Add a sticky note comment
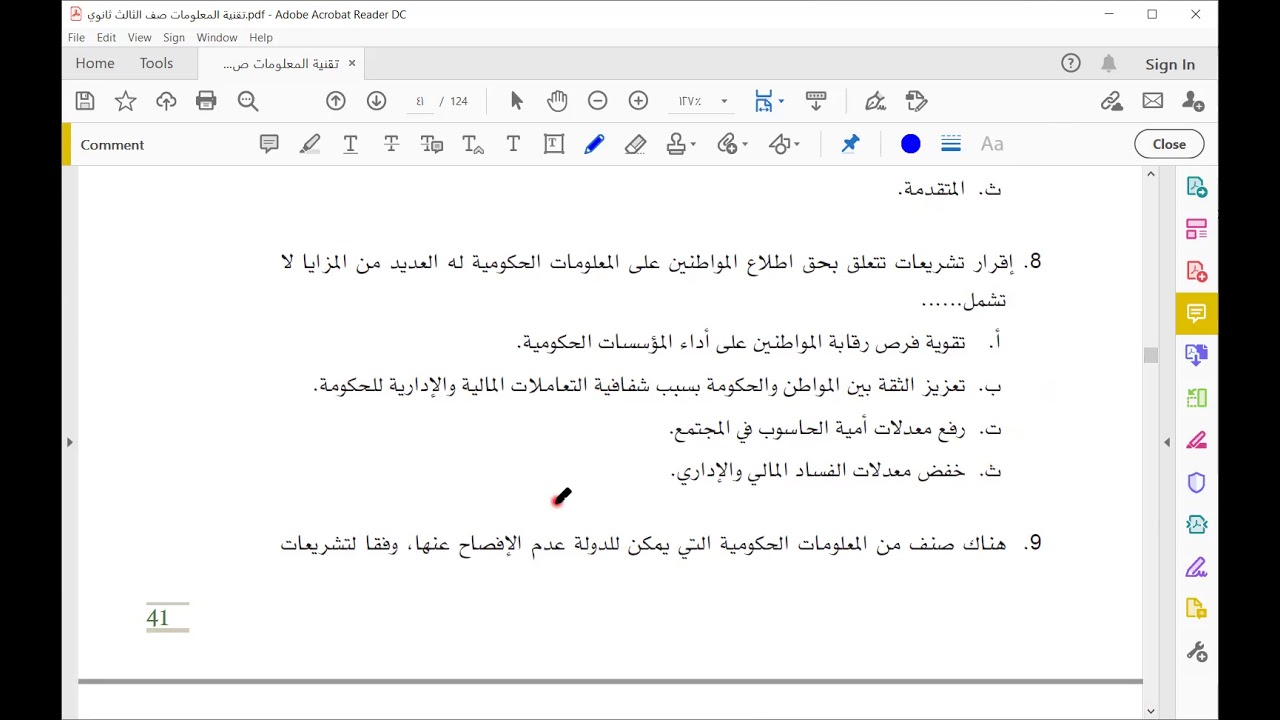 269,144
